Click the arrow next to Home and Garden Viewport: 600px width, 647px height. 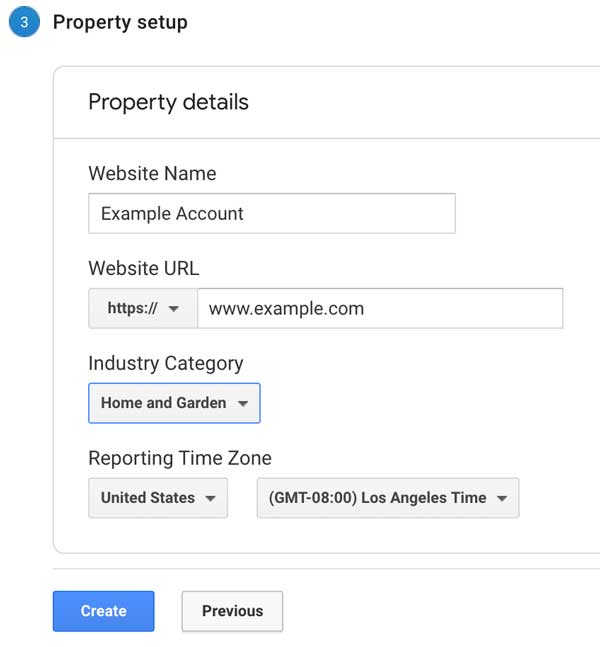[243, 404]
